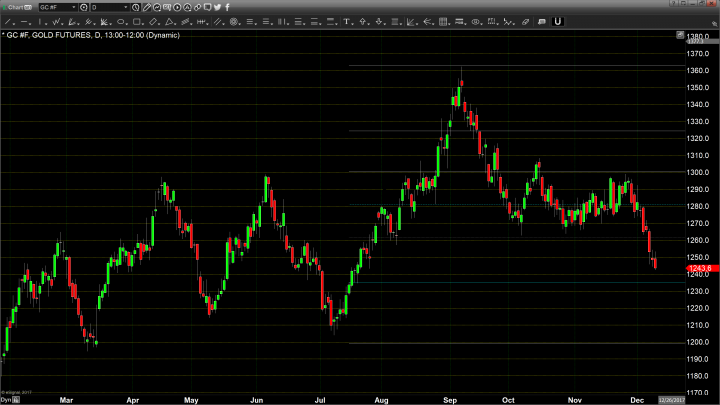Screen dimensions: 720x405
Task: Click the Mar label on time axis
Action: [x=66, y=400]
